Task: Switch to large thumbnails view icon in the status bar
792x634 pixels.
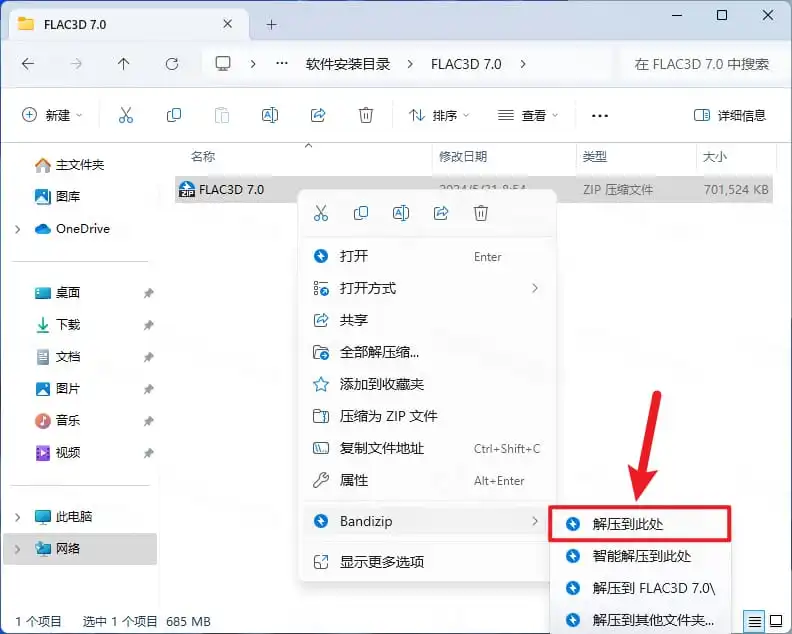Action: (776, 621)
